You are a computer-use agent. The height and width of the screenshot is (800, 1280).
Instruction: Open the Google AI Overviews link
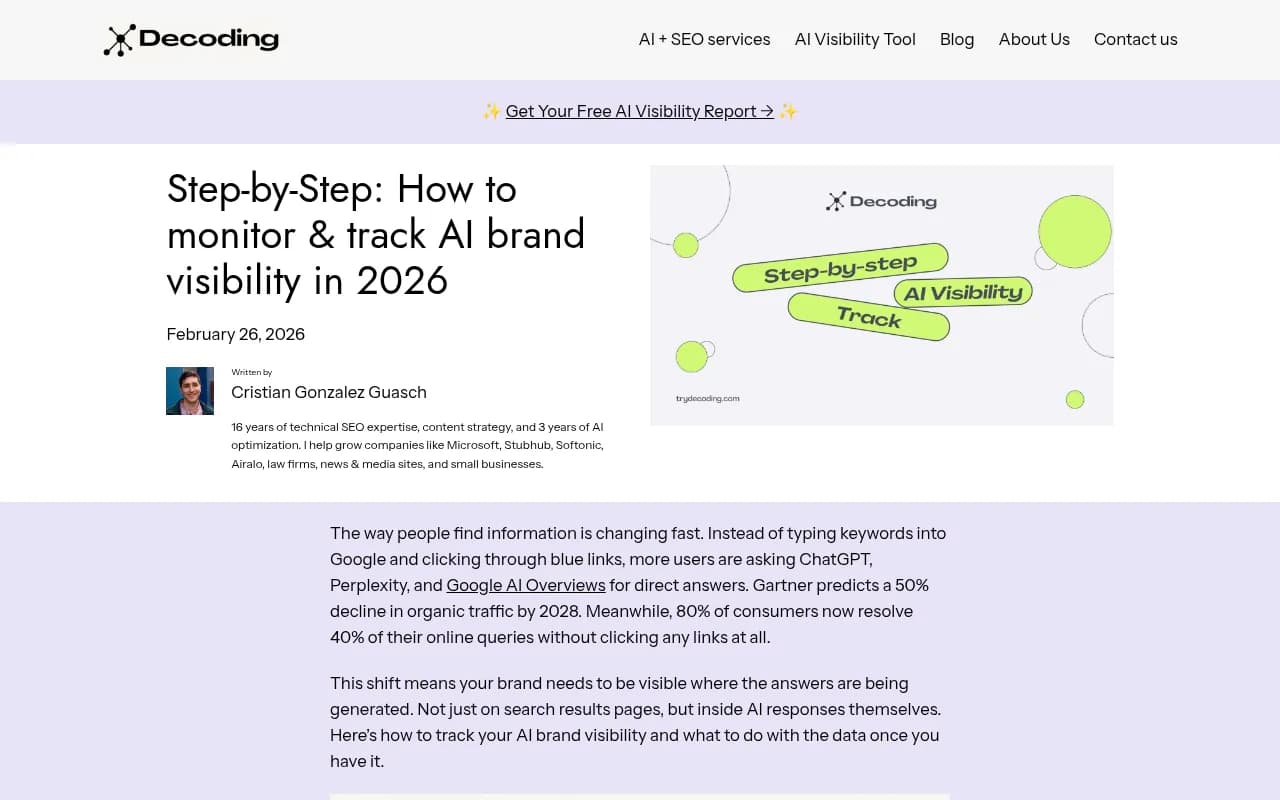point(526,585)
